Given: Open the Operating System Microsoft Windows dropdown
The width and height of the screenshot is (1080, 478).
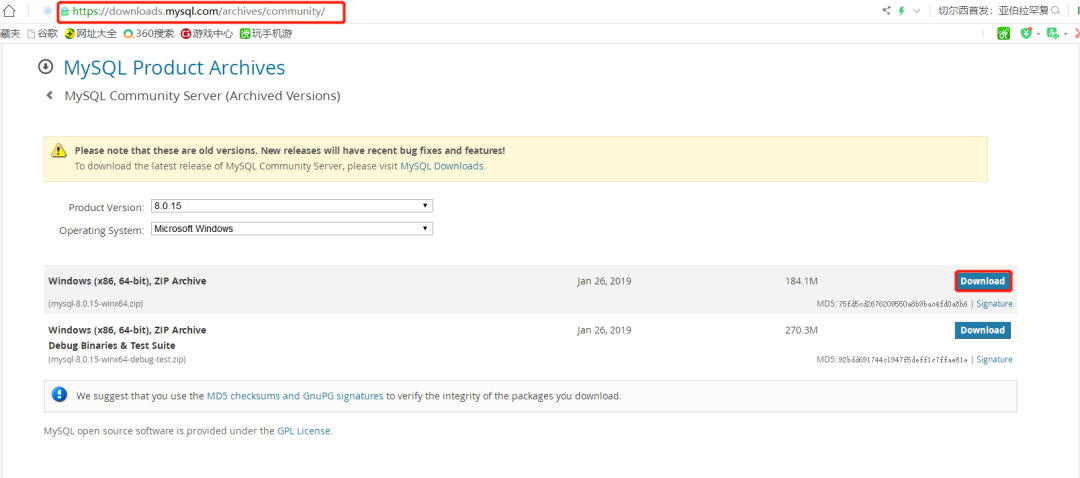Looking at the screenshot, I should pyautogui.click(x=292, y=229).
